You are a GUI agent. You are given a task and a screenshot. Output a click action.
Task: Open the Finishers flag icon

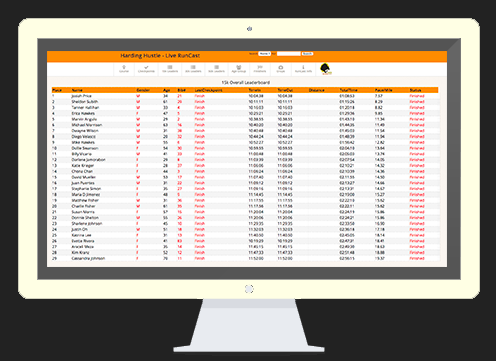[260, 69]
